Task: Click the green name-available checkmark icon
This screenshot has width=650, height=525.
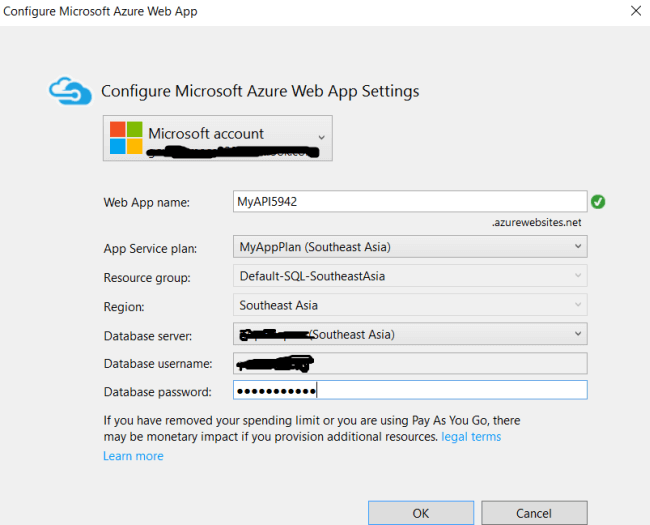Action: tap(598, 201)
